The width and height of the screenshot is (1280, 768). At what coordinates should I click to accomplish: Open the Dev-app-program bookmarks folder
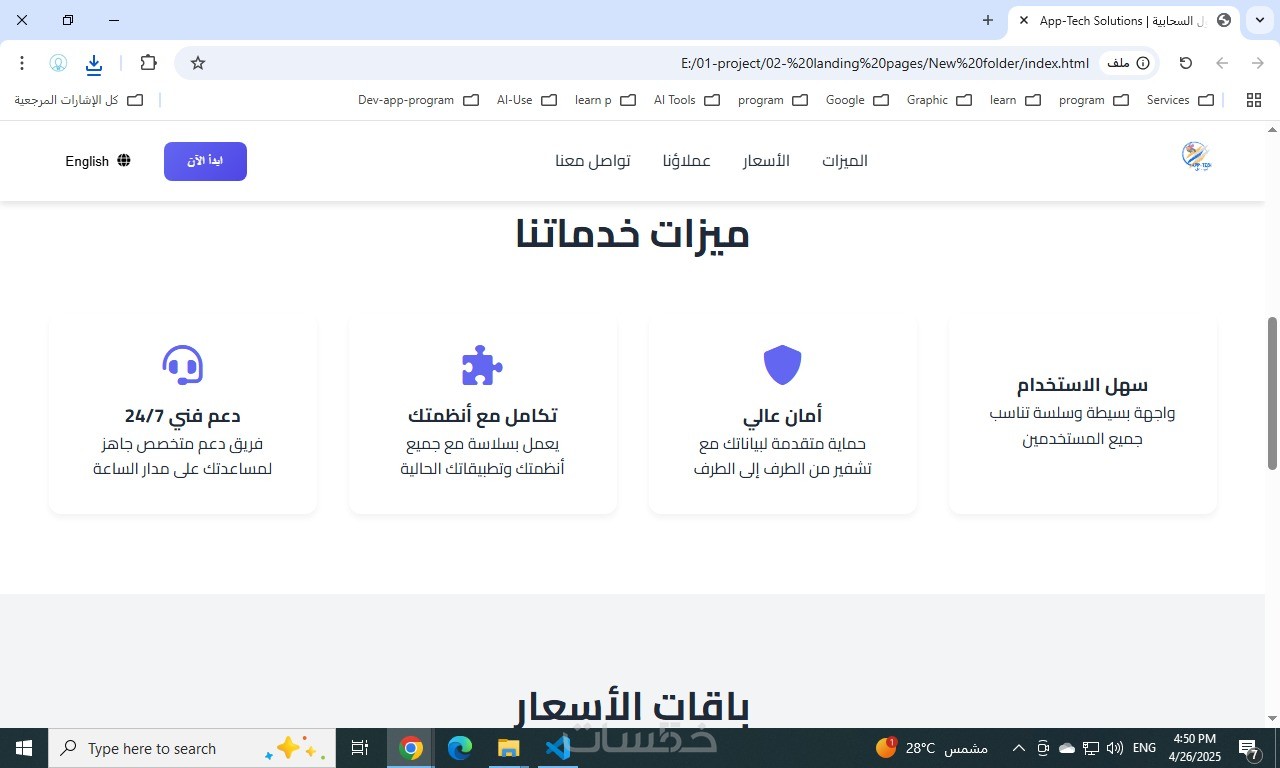(x=418, y=100)
